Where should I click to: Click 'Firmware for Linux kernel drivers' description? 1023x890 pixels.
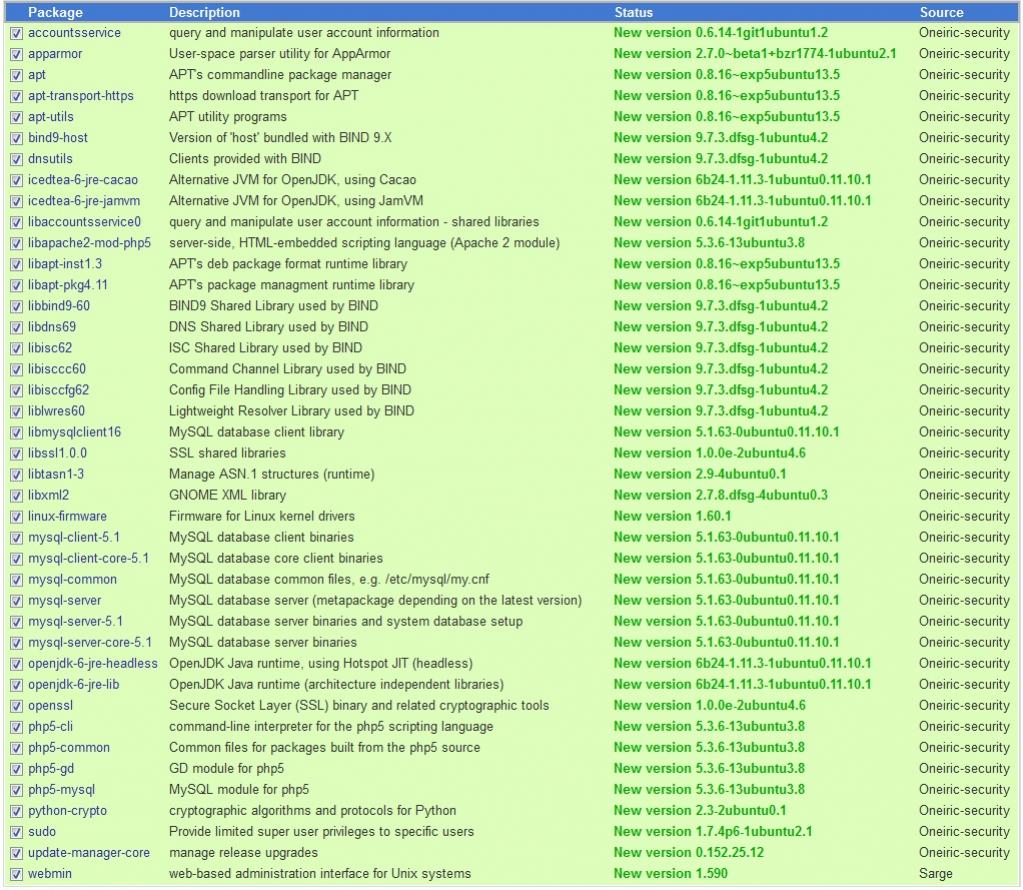click(262, 516)
